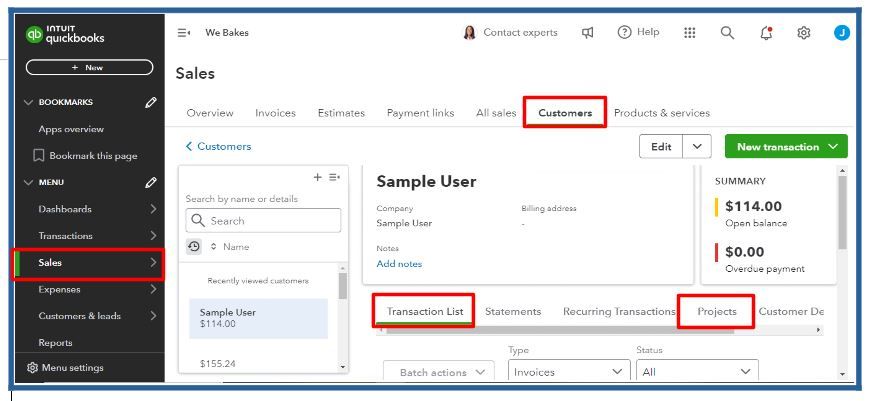Click the $114.00 Open balance amount
This screenshot has height=401, width=872.
753,206
